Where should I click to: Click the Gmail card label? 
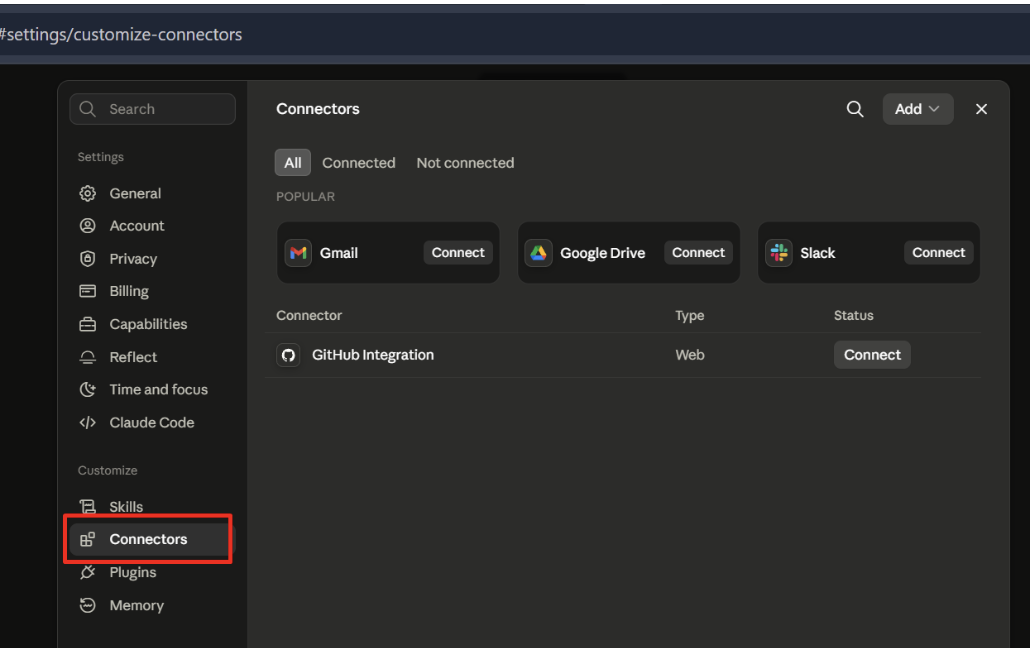pyautogui.click(x=339, y=253)
